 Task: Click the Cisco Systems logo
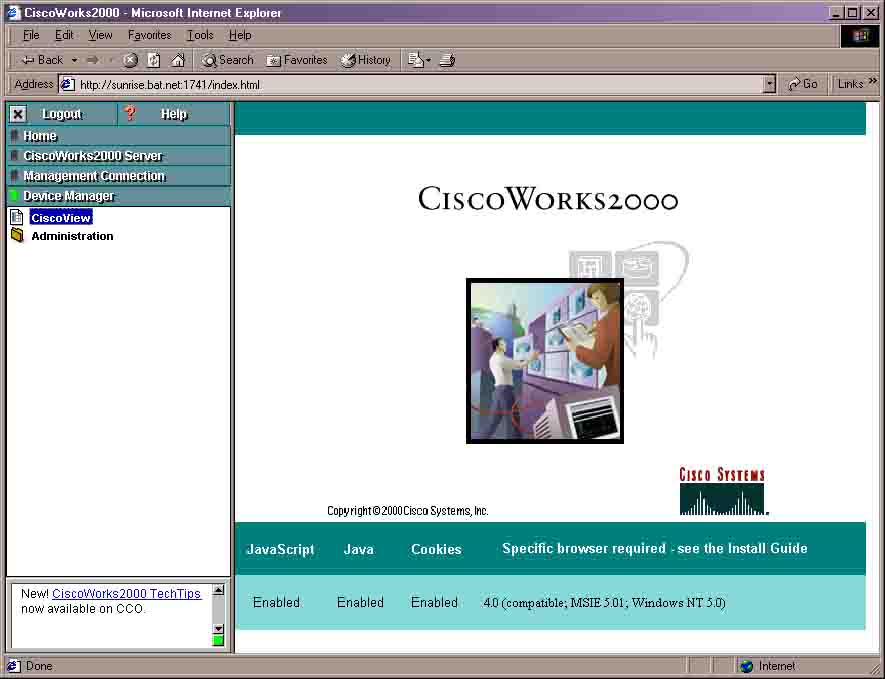pos(722,490)
